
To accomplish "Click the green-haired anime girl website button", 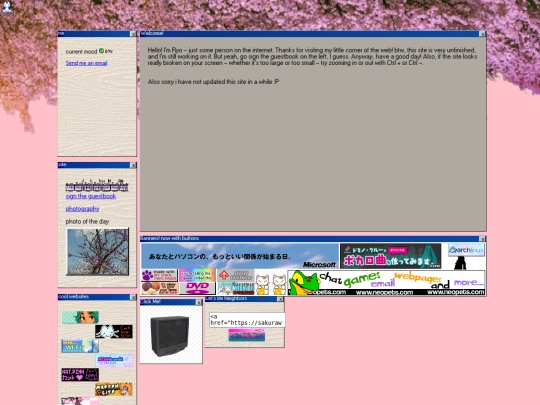I will pos(80,317).
